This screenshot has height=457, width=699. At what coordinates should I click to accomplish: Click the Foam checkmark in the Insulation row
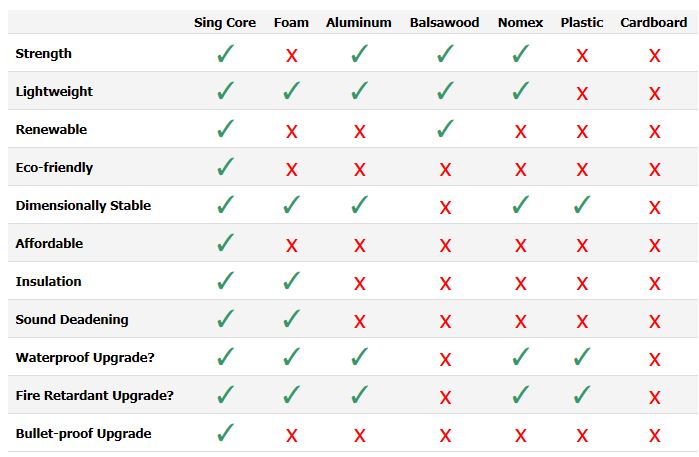[x=291, y=282]
